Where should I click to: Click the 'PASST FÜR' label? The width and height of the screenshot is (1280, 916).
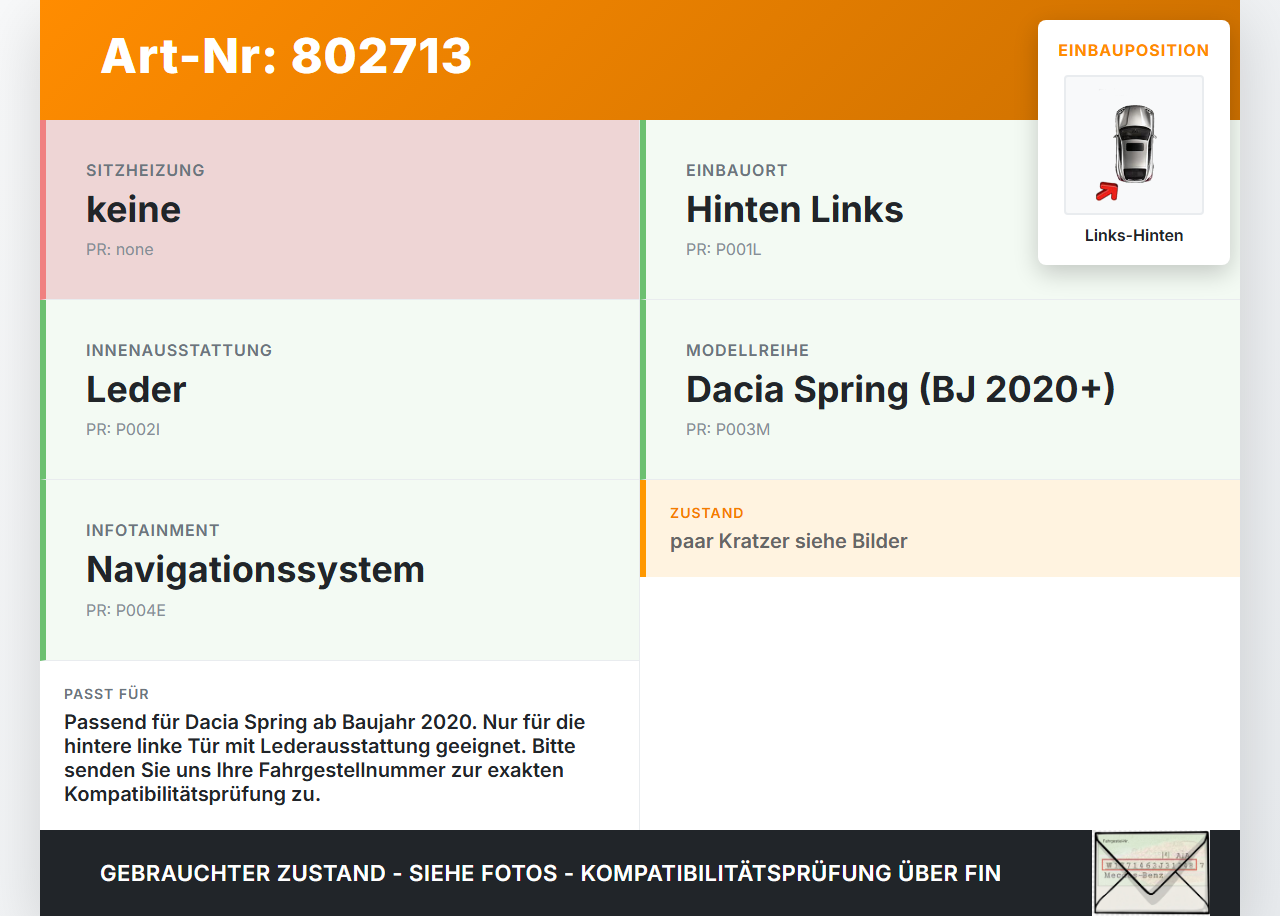[107, 694]
